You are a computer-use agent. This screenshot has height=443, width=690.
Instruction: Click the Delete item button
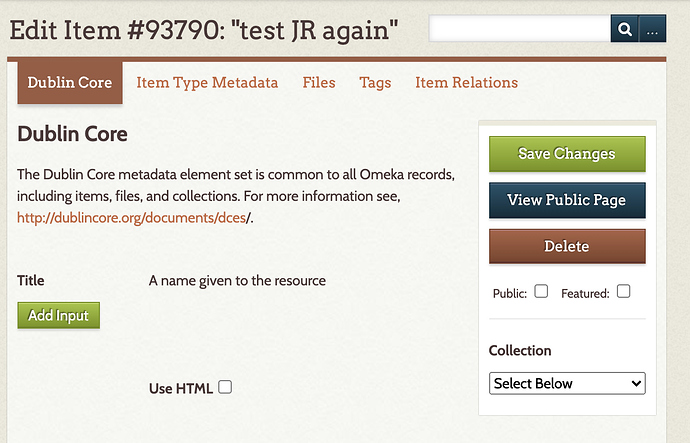click(567, 246)
